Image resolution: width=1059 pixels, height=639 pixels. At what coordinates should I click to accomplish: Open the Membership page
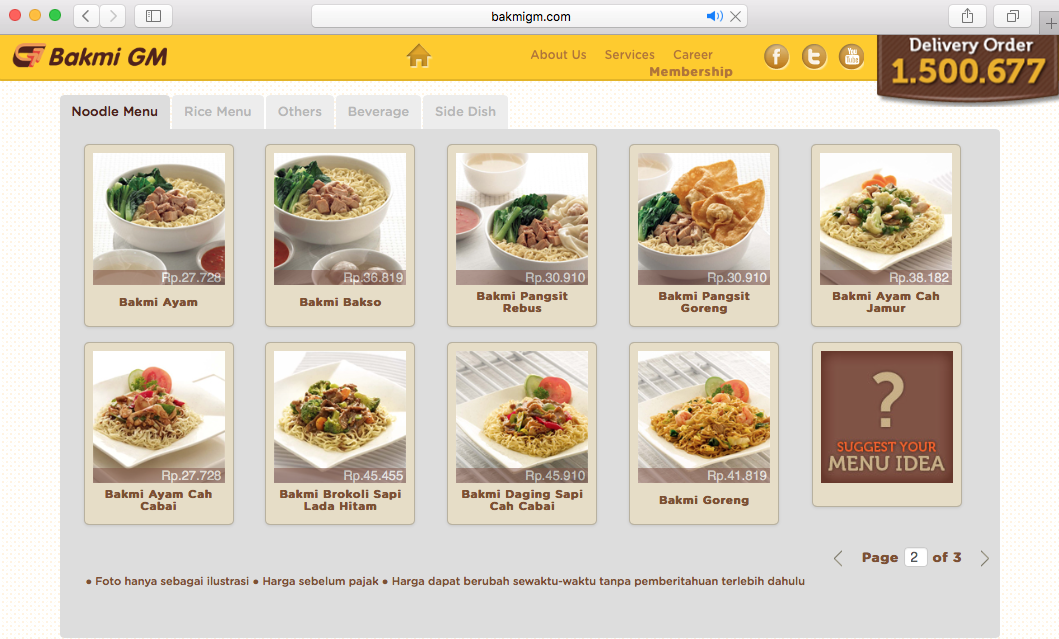pos(691,72)
